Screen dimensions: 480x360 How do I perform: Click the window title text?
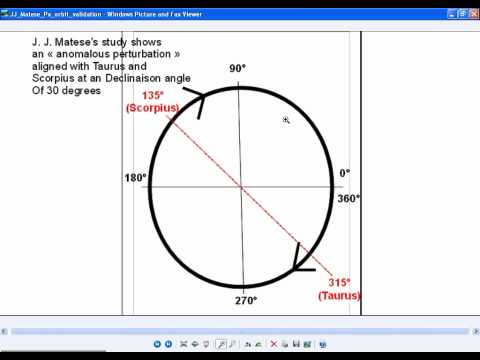click(106, 14)
